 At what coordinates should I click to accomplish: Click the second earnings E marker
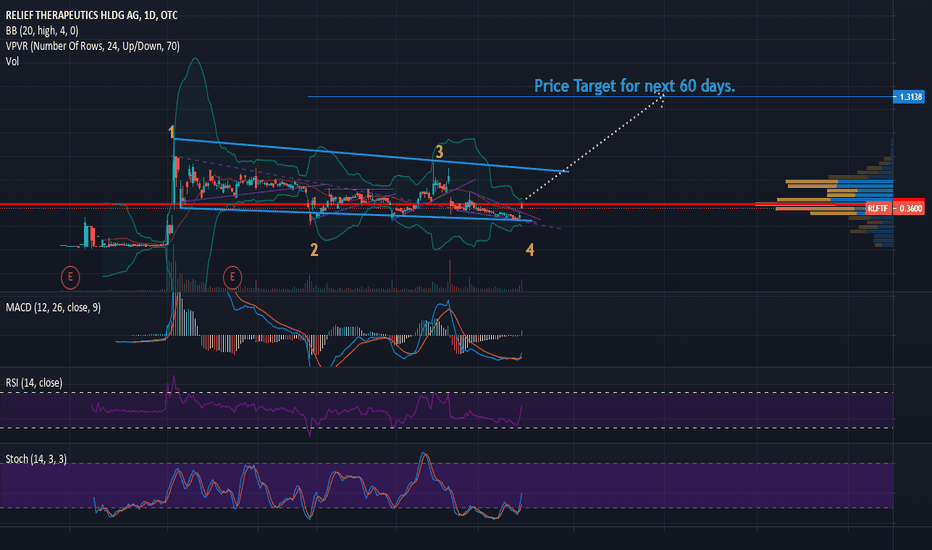[x=232, y=277]
